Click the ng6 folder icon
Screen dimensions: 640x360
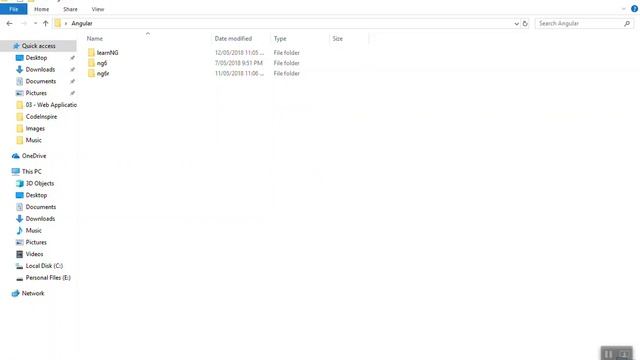[91, 63]
